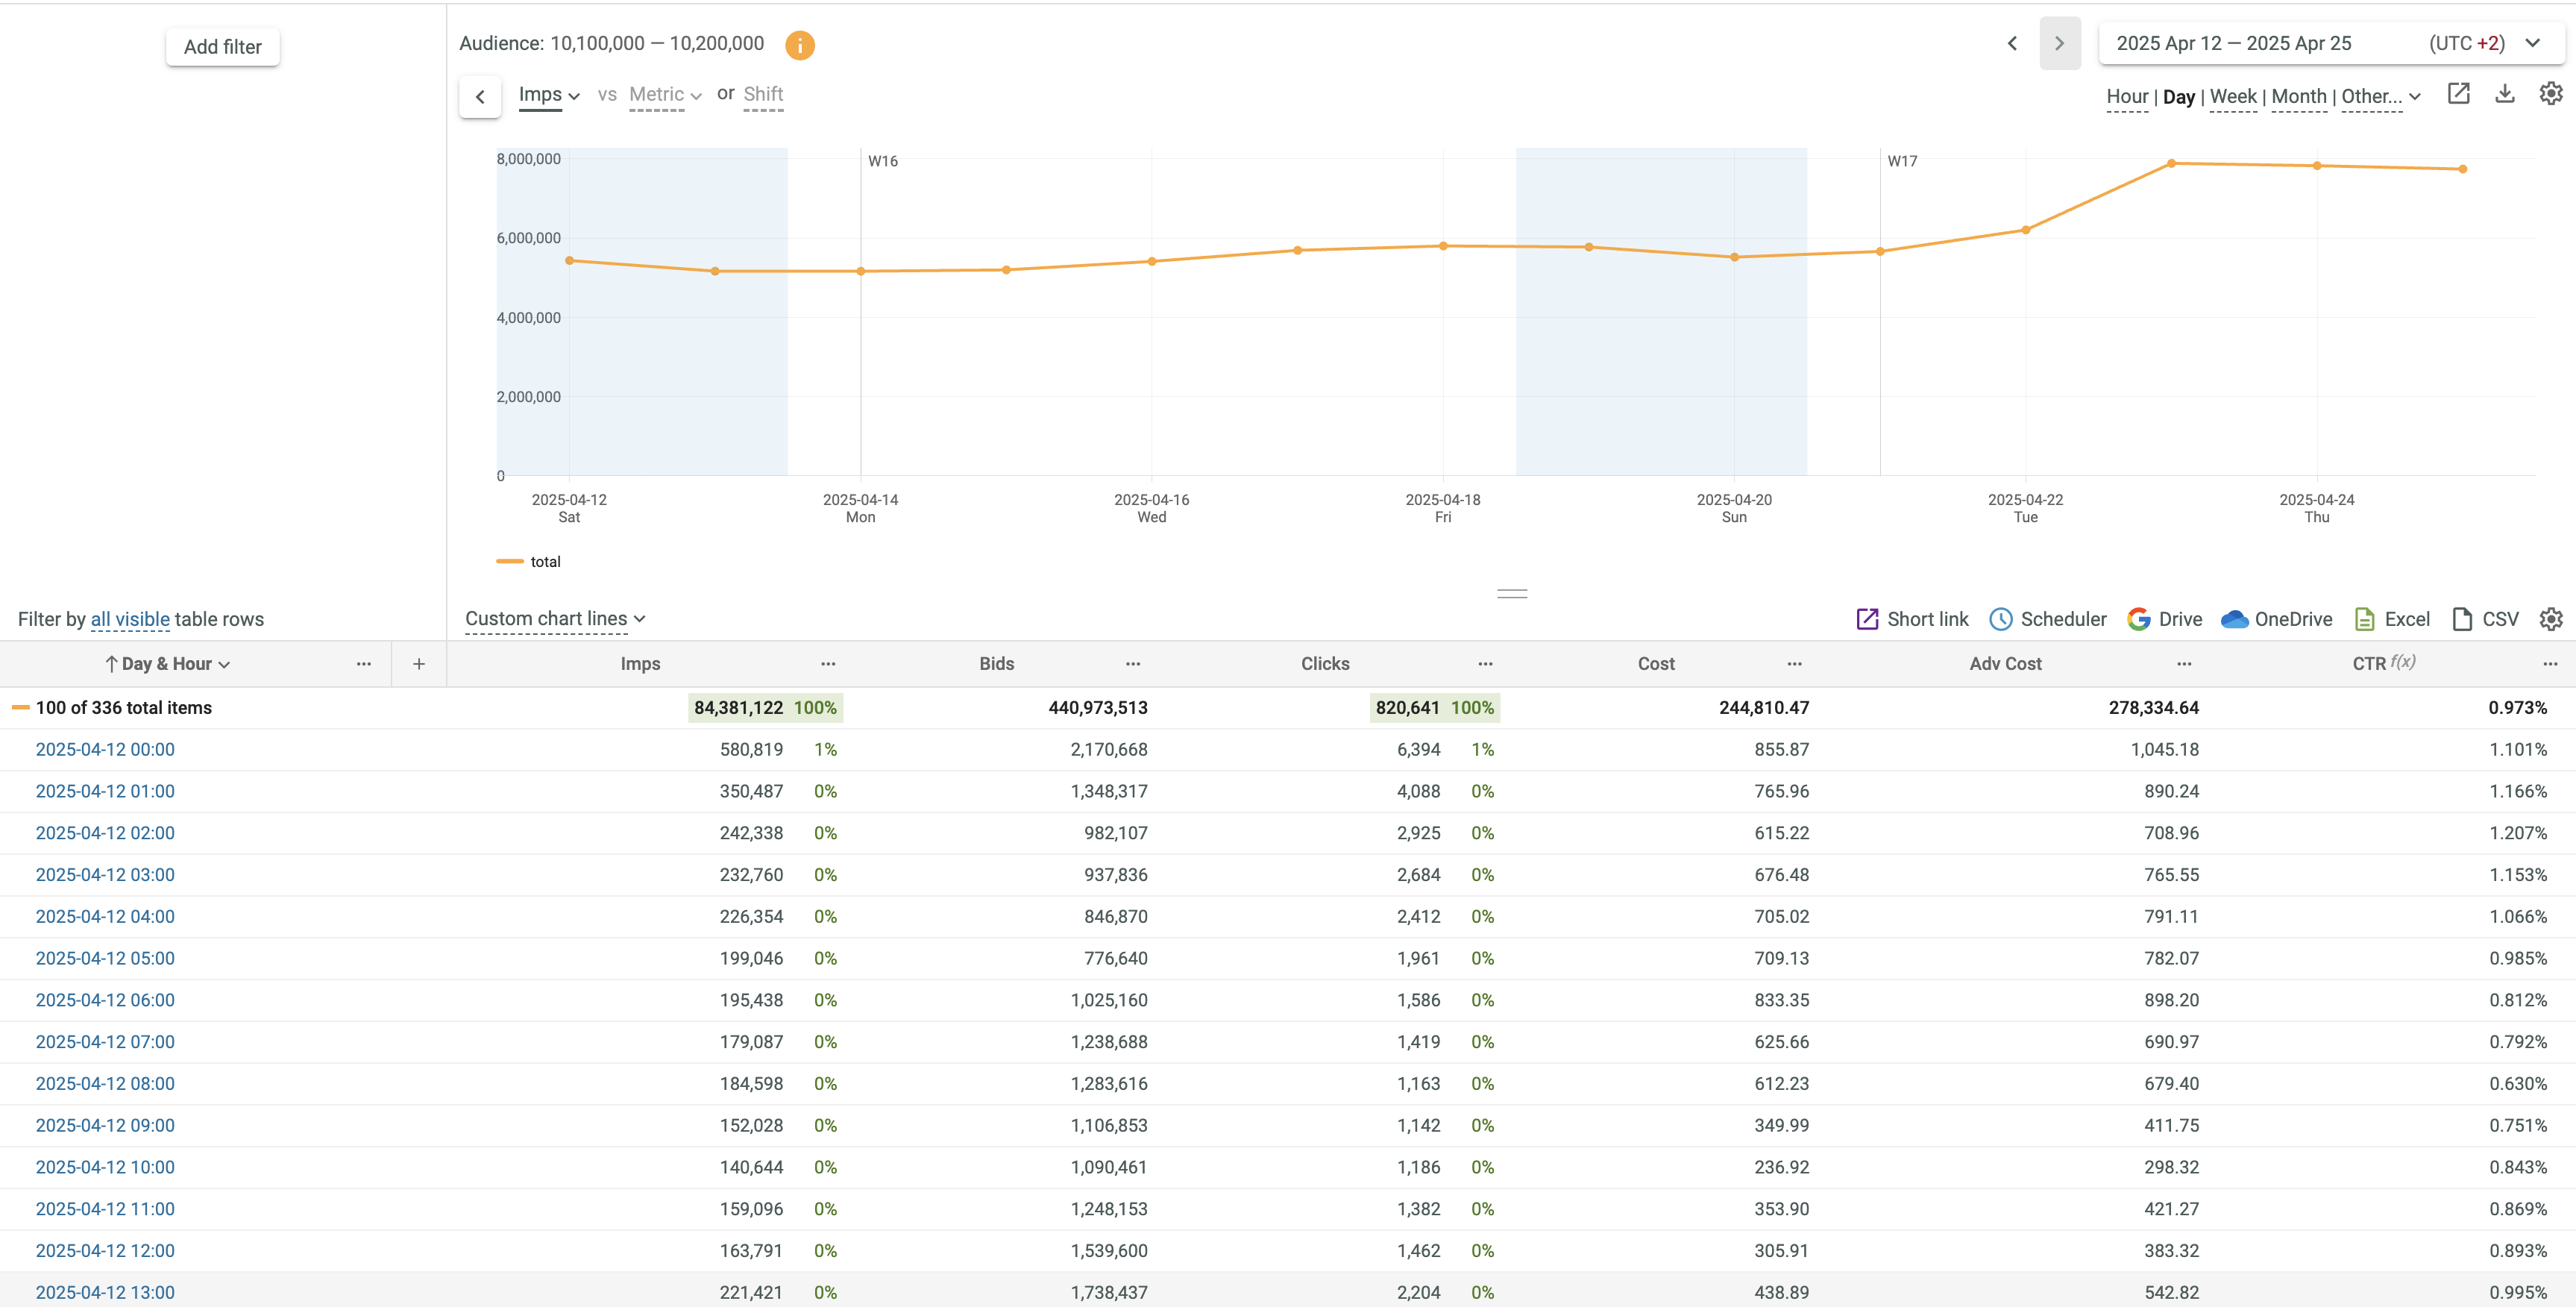2576x1307 pixels.
Task: Export to OneDrive
Action: tap(2276, 619)
